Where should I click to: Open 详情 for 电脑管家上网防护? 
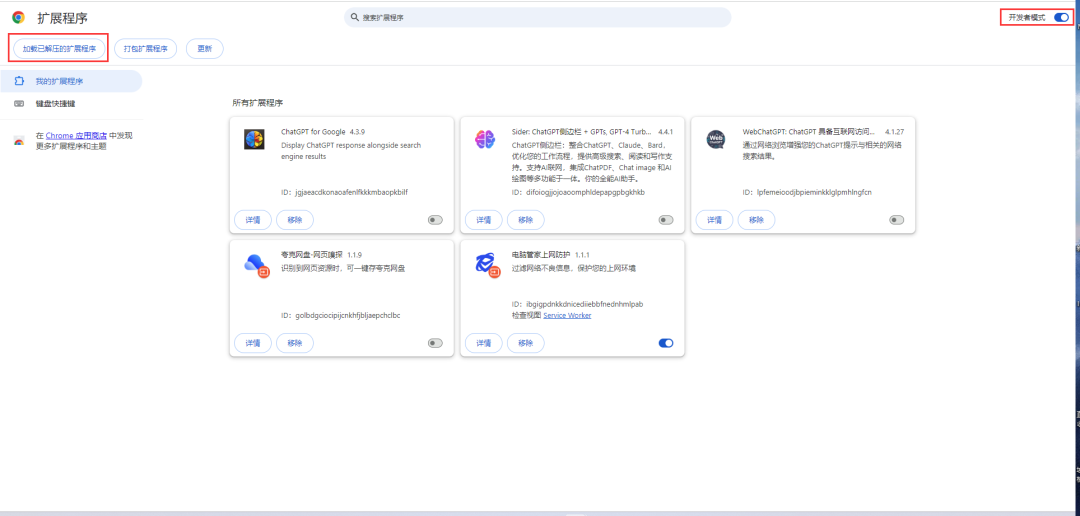484,343
